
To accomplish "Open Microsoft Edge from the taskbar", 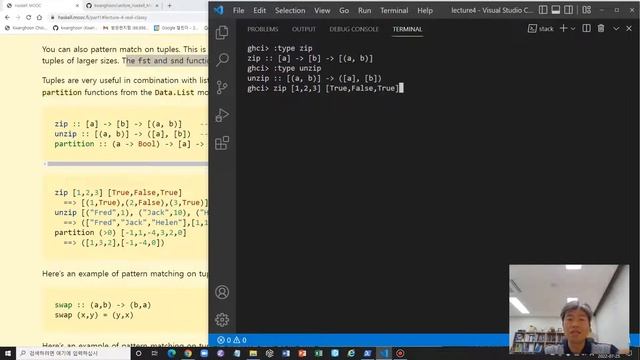I will point(171,353).
